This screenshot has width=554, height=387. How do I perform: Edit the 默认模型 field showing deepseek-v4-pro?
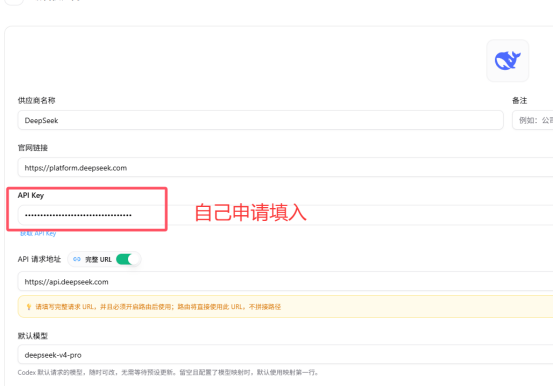click(x=285, y=354)
